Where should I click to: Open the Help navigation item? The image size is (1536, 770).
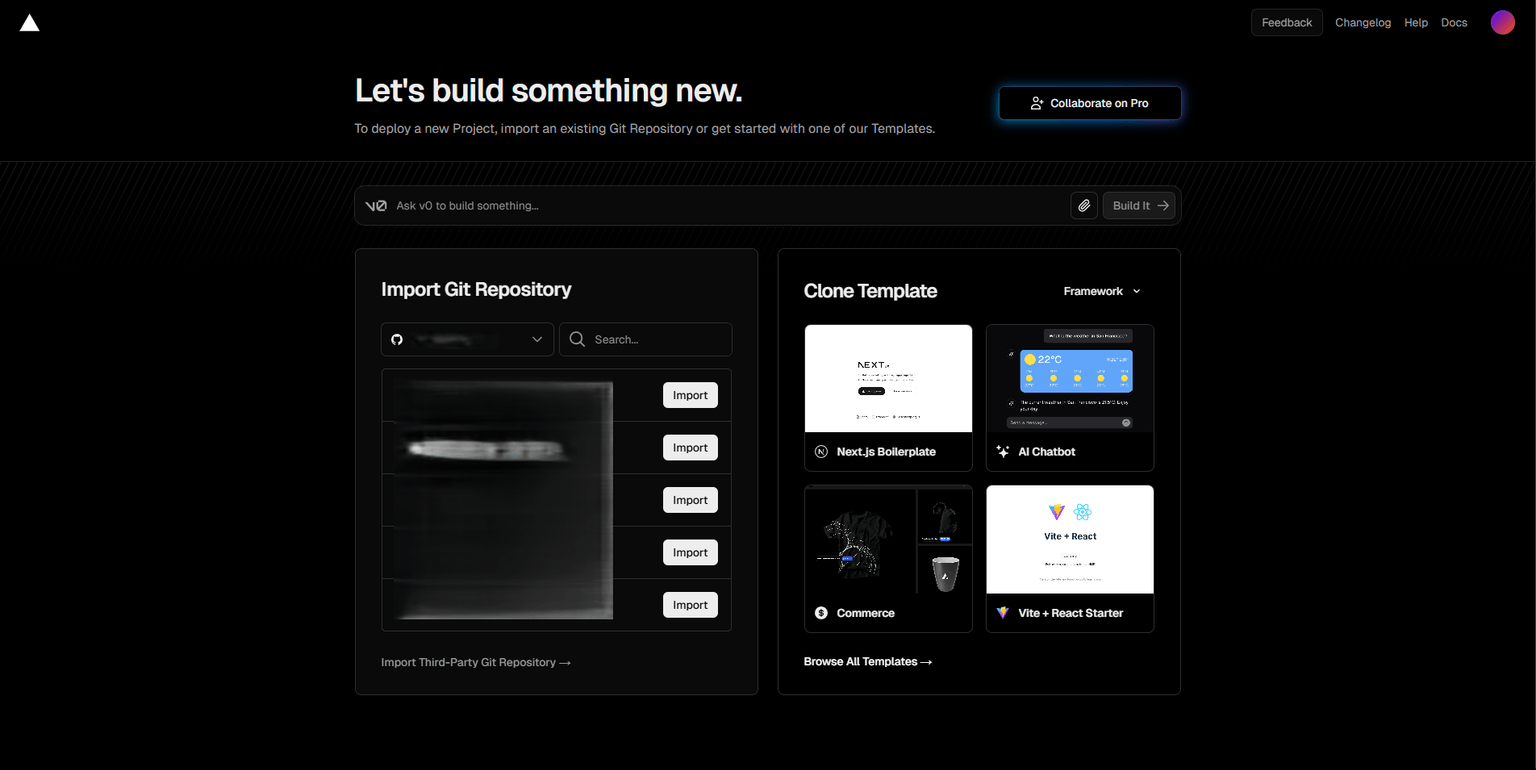click(x=1416, y=22)
